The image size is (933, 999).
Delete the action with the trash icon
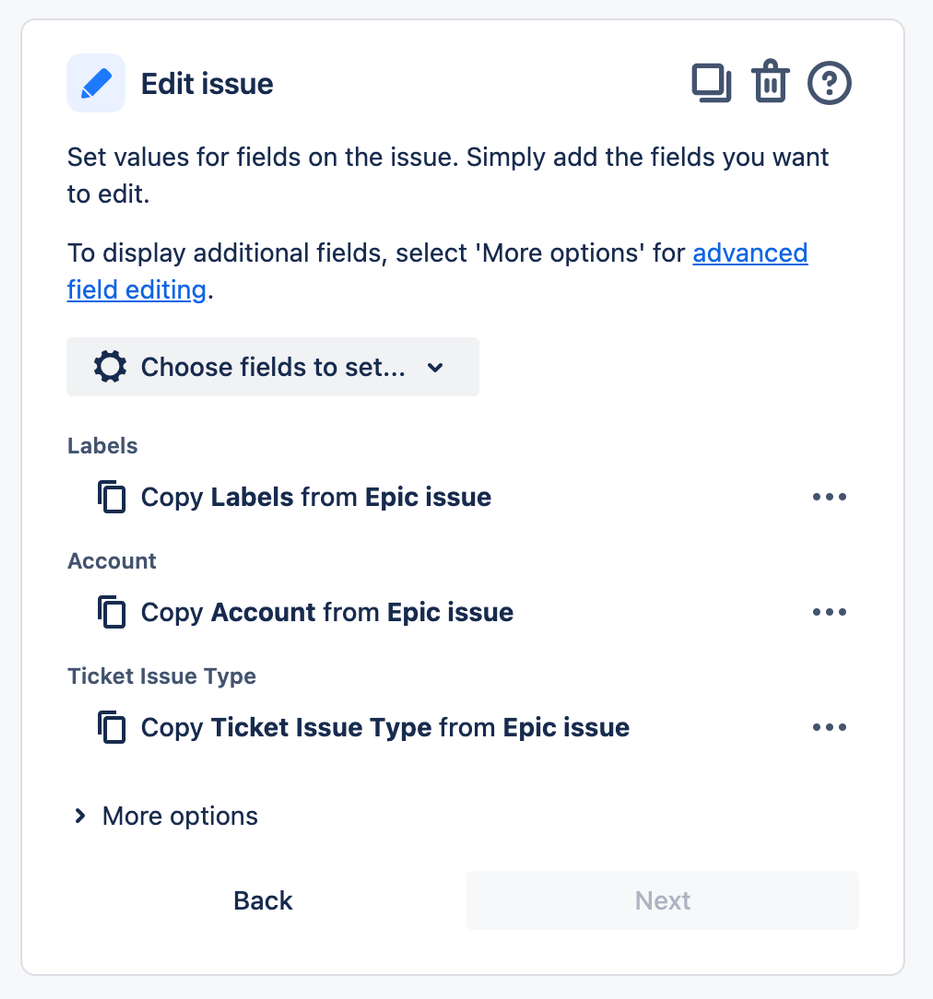click(770, 82)
